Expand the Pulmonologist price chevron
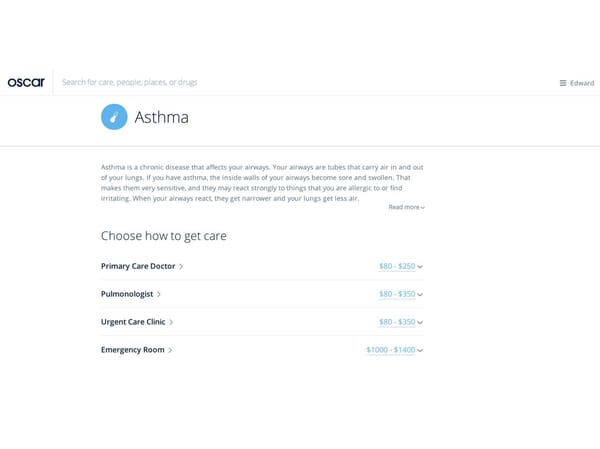This screenshot has width=600, height=449. click(x=421, y=295)
